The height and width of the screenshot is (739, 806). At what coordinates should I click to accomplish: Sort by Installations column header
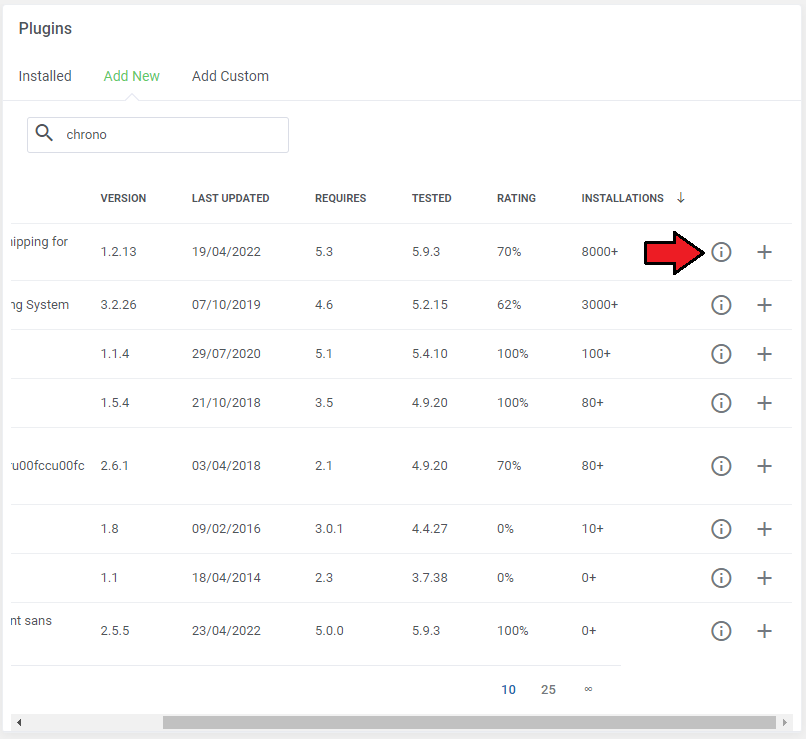622,198
